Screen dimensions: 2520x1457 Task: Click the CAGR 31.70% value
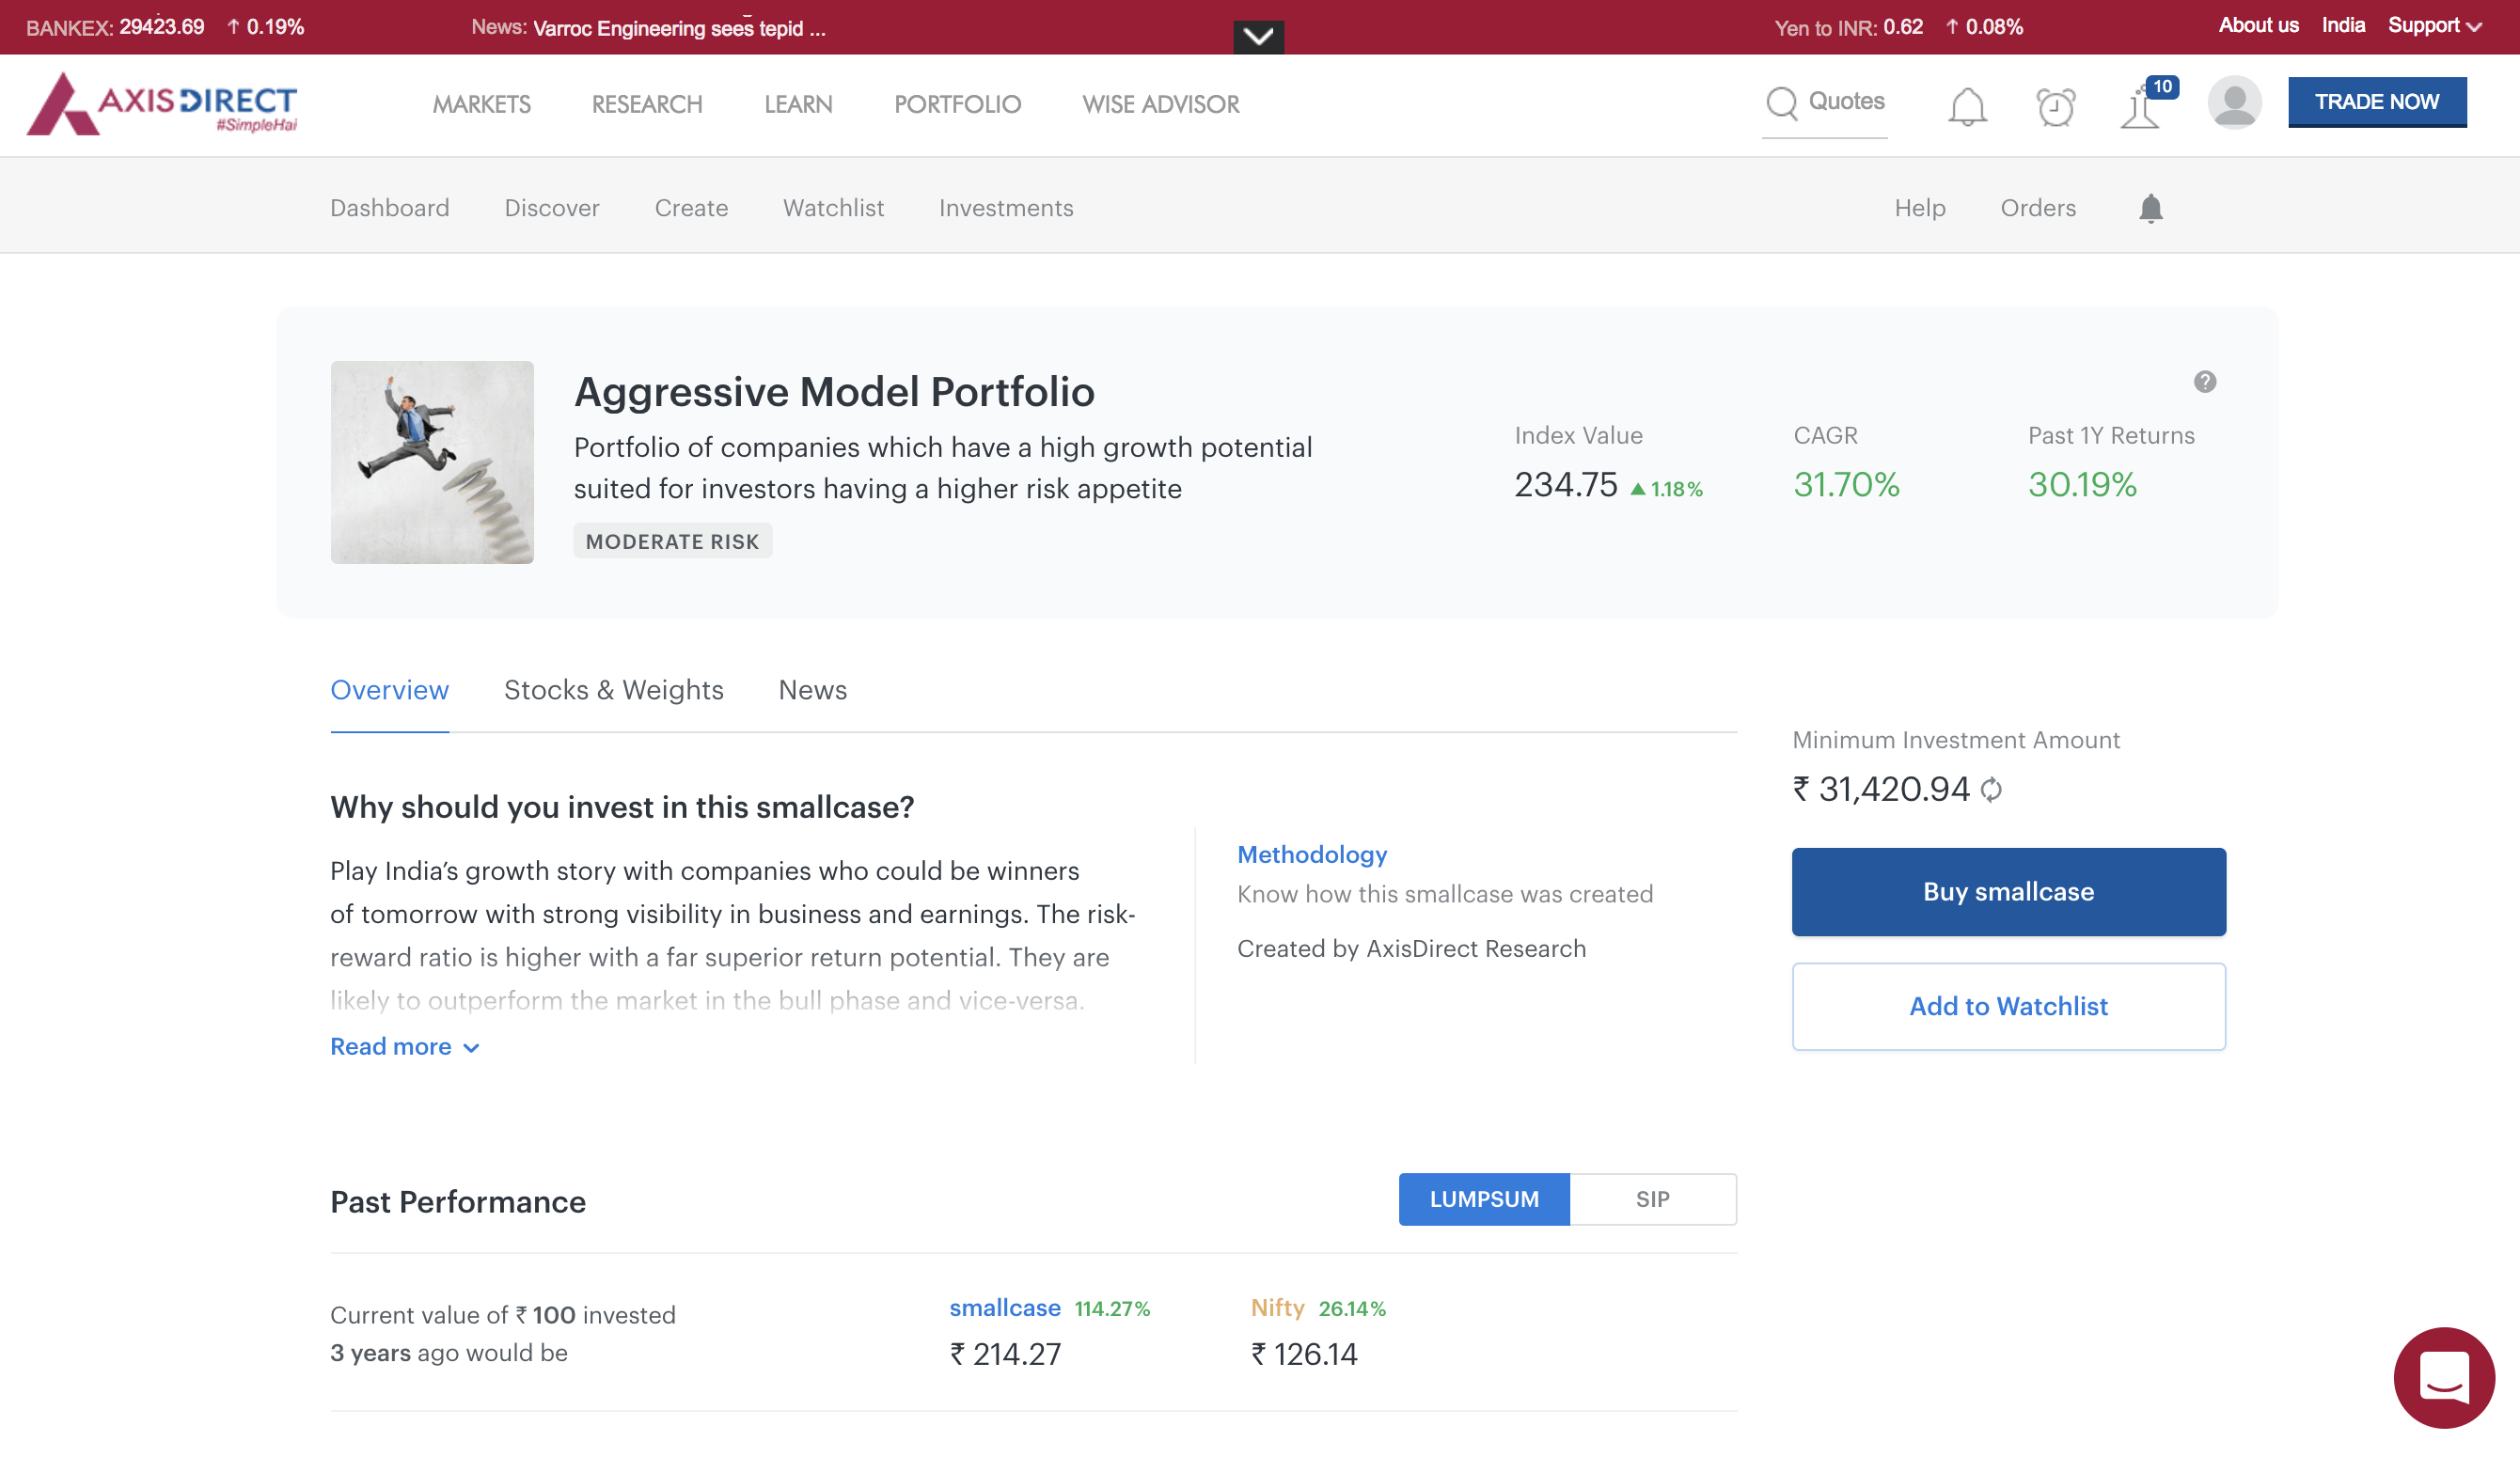click(x=1846, y=485)
